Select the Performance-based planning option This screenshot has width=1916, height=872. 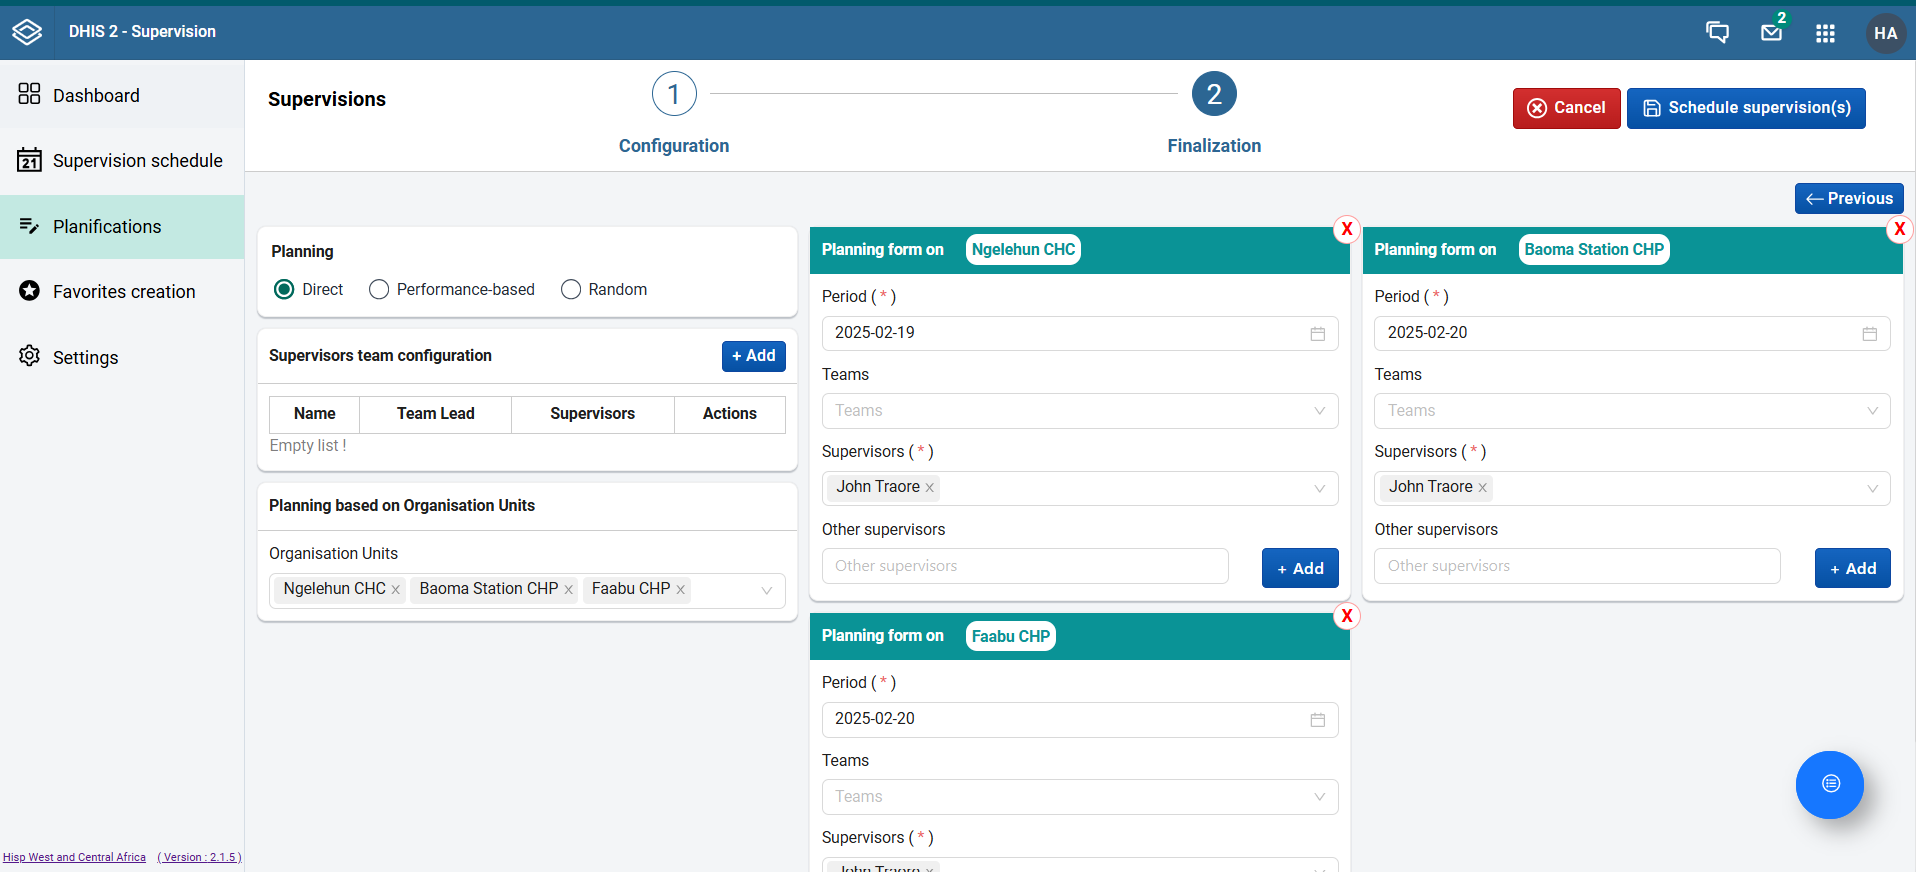coord(379,289)
